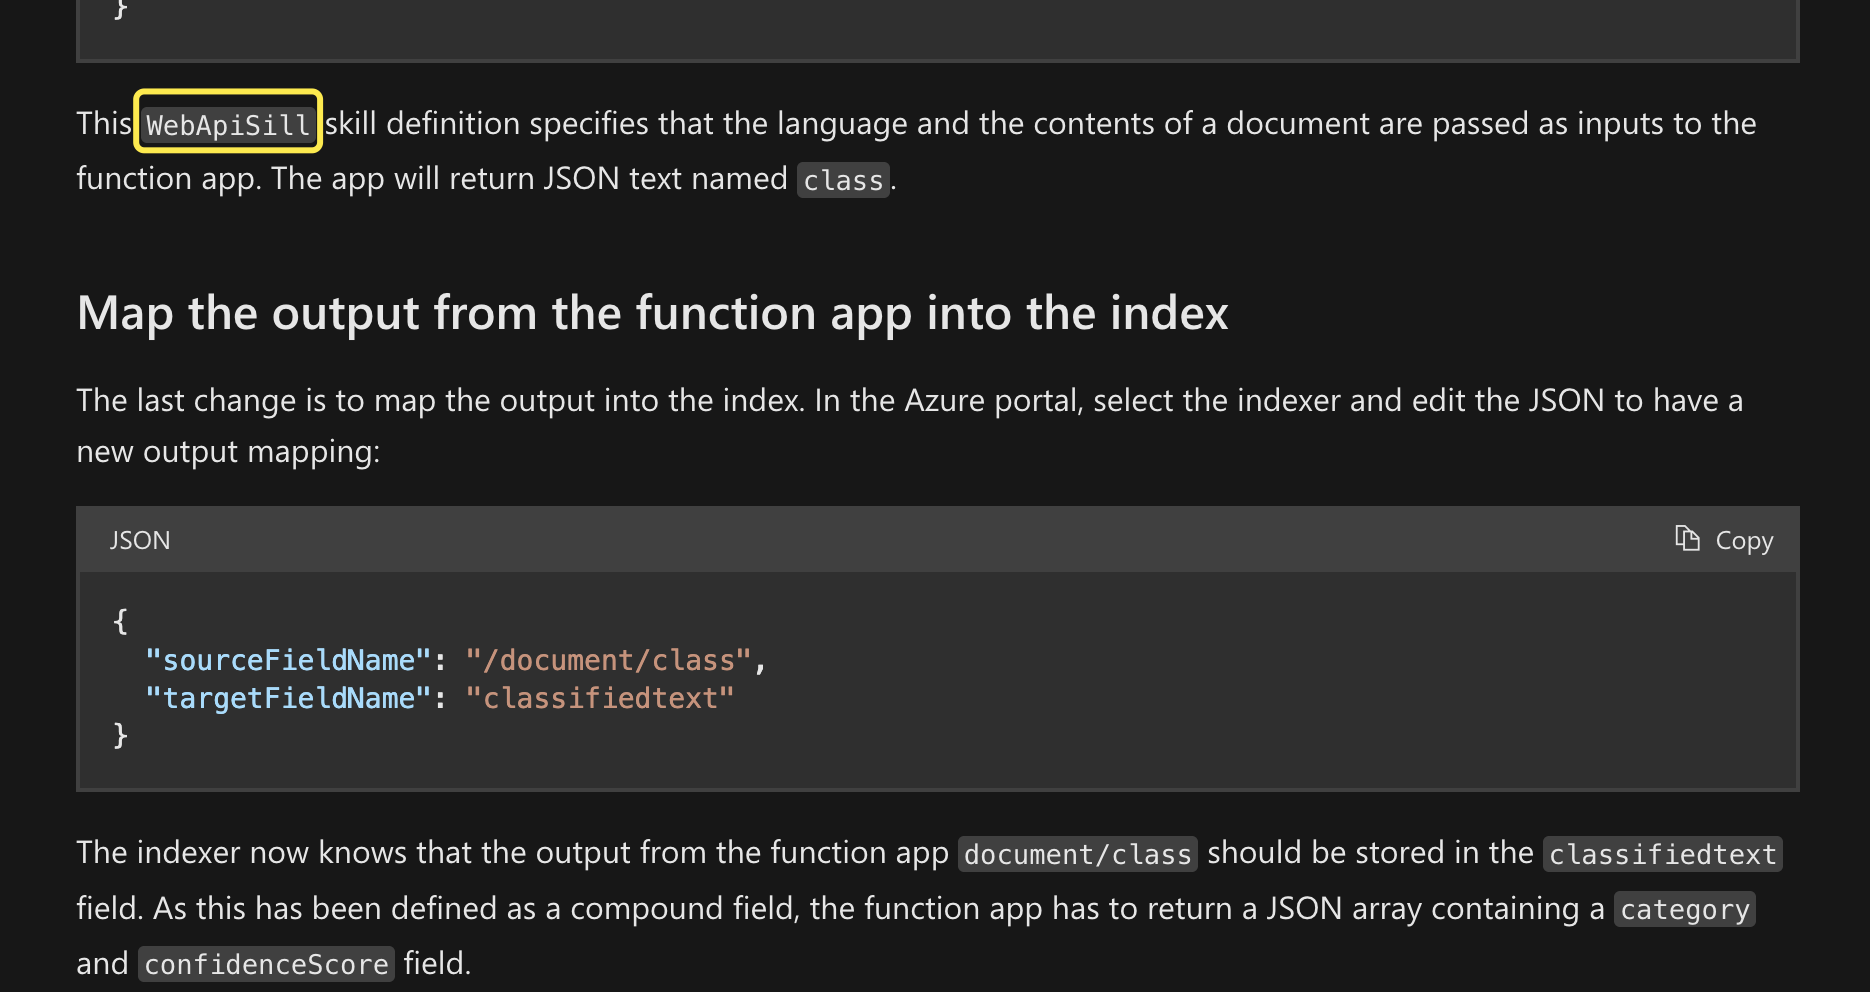
Task: Select the inline code "class" after "JSON text named"
Action: [843, 180]
